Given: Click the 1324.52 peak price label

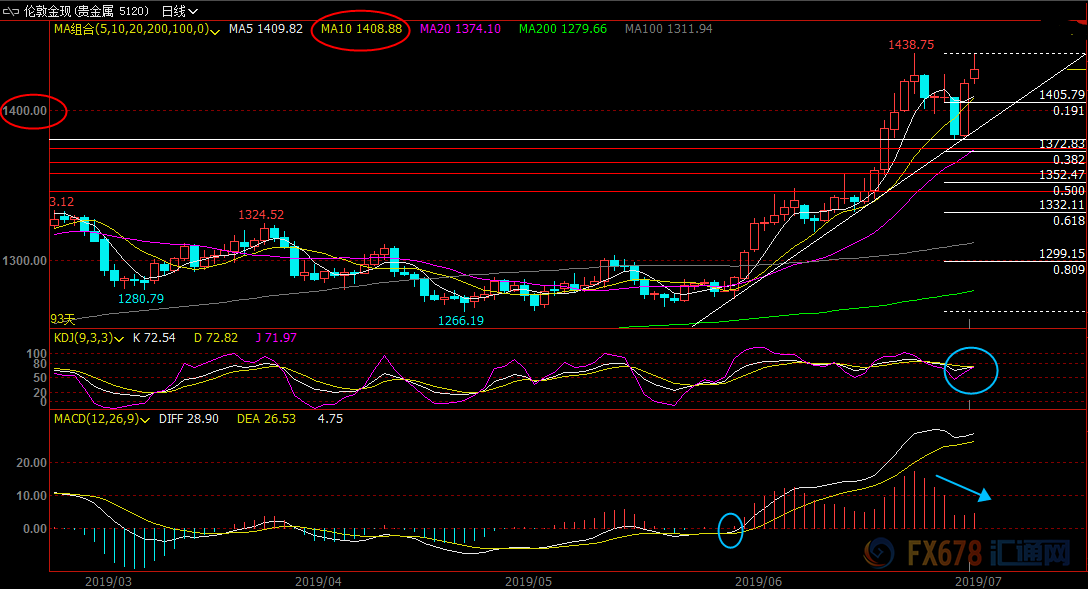Looking at the screenshot, I should tap(261, 215).
